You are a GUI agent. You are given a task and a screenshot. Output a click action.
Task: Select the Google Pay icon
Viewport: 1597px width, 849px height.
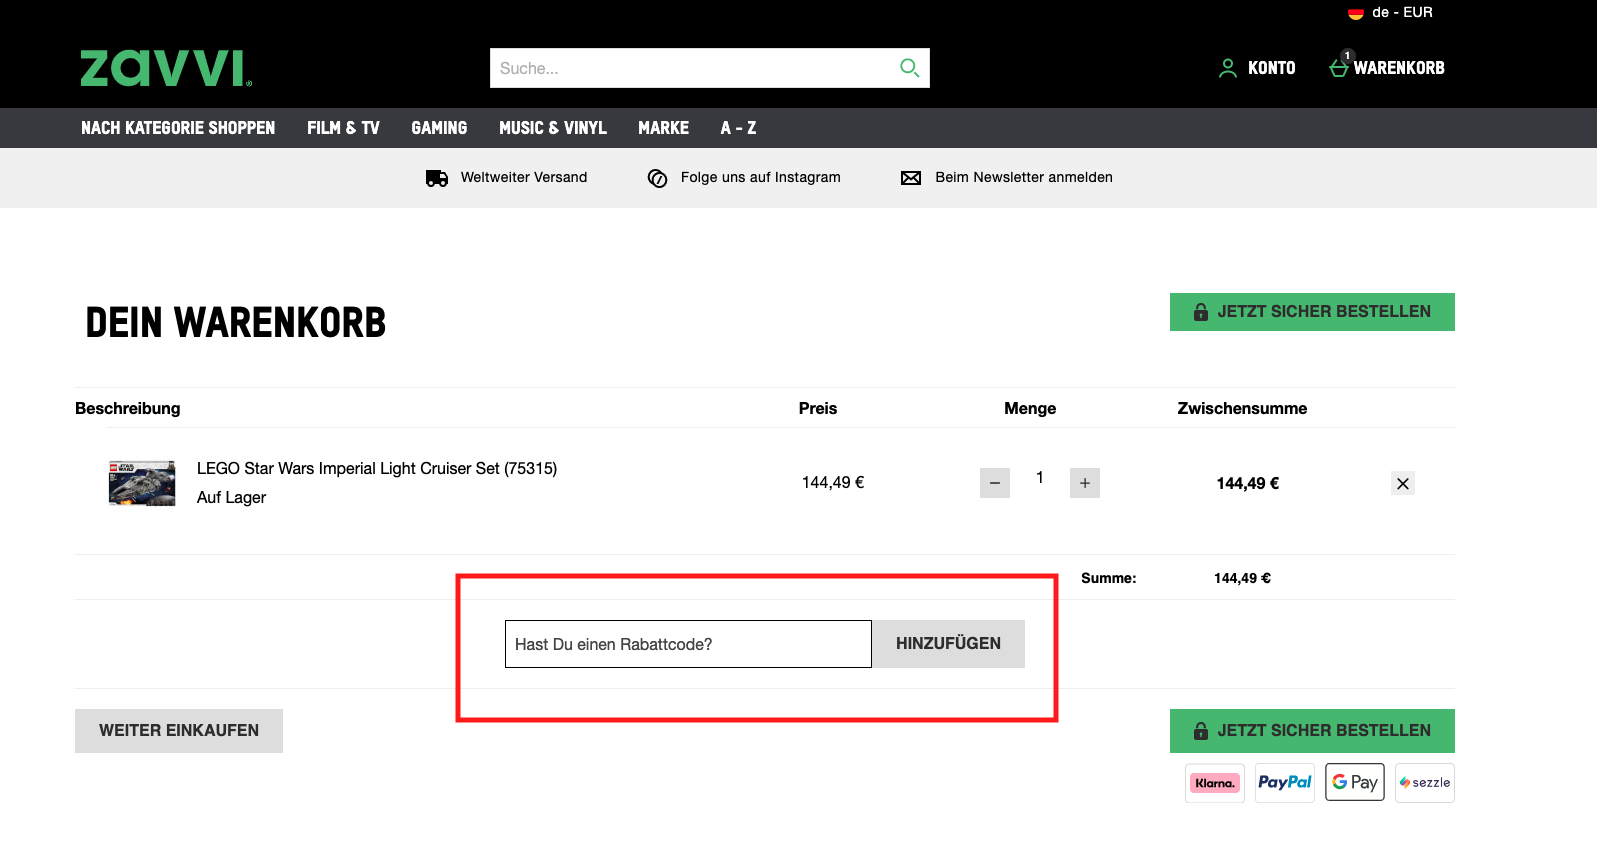click(1355, 782)
